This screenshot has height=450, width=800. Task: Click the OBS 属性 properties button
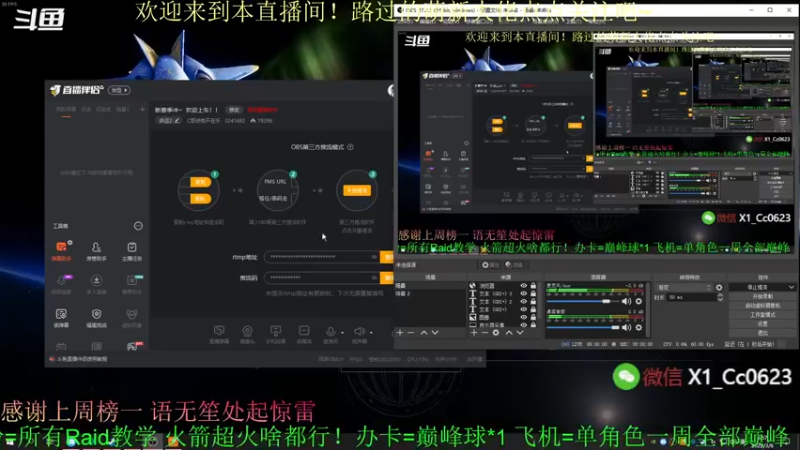(490, 265)
